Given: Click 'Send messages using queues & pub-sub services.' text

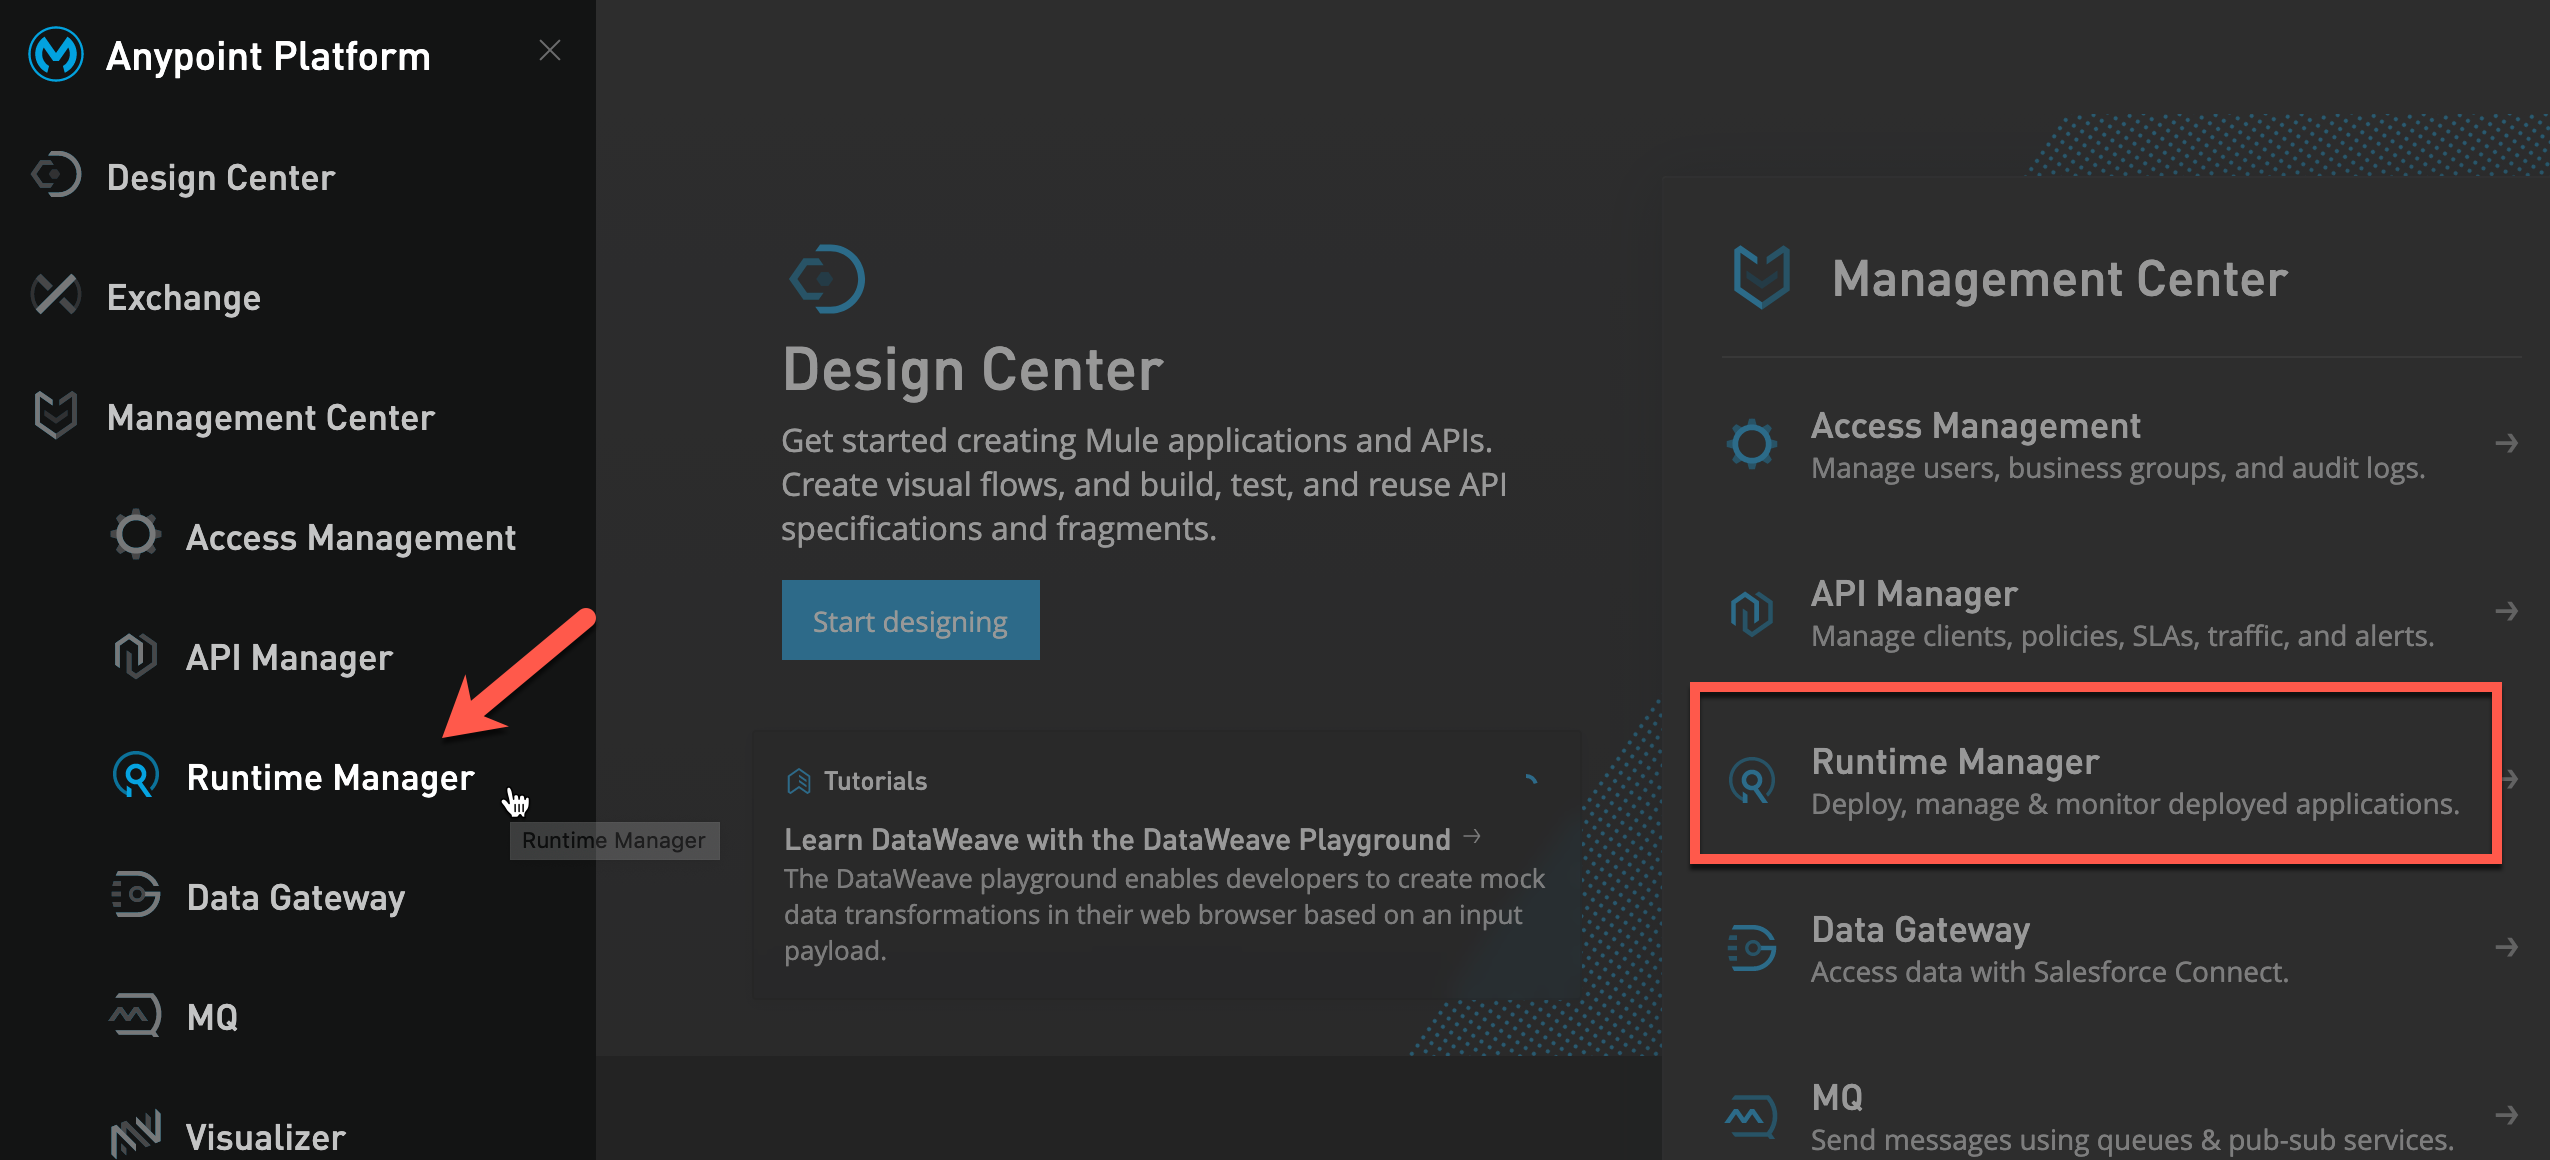Looking at the screenshot, I should 2132,1140.
